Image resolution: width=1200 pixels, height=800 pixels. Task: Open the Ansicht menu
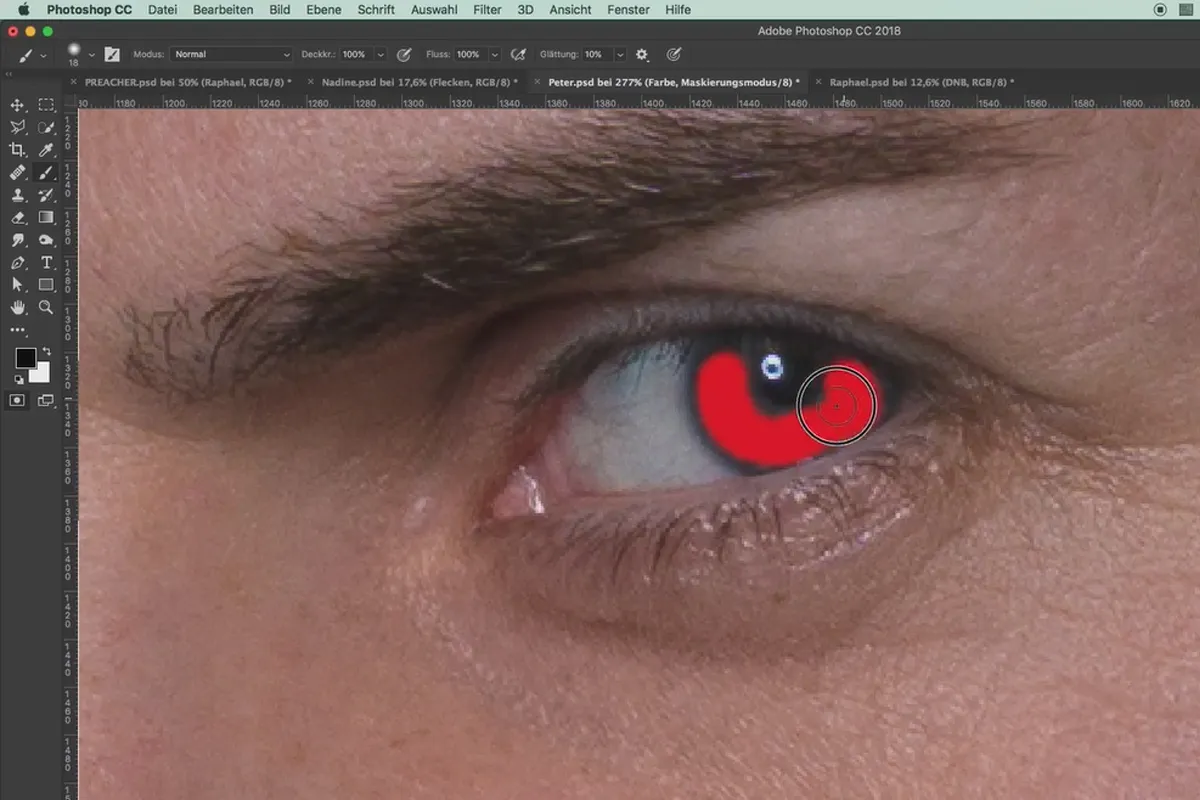(570, 9)
